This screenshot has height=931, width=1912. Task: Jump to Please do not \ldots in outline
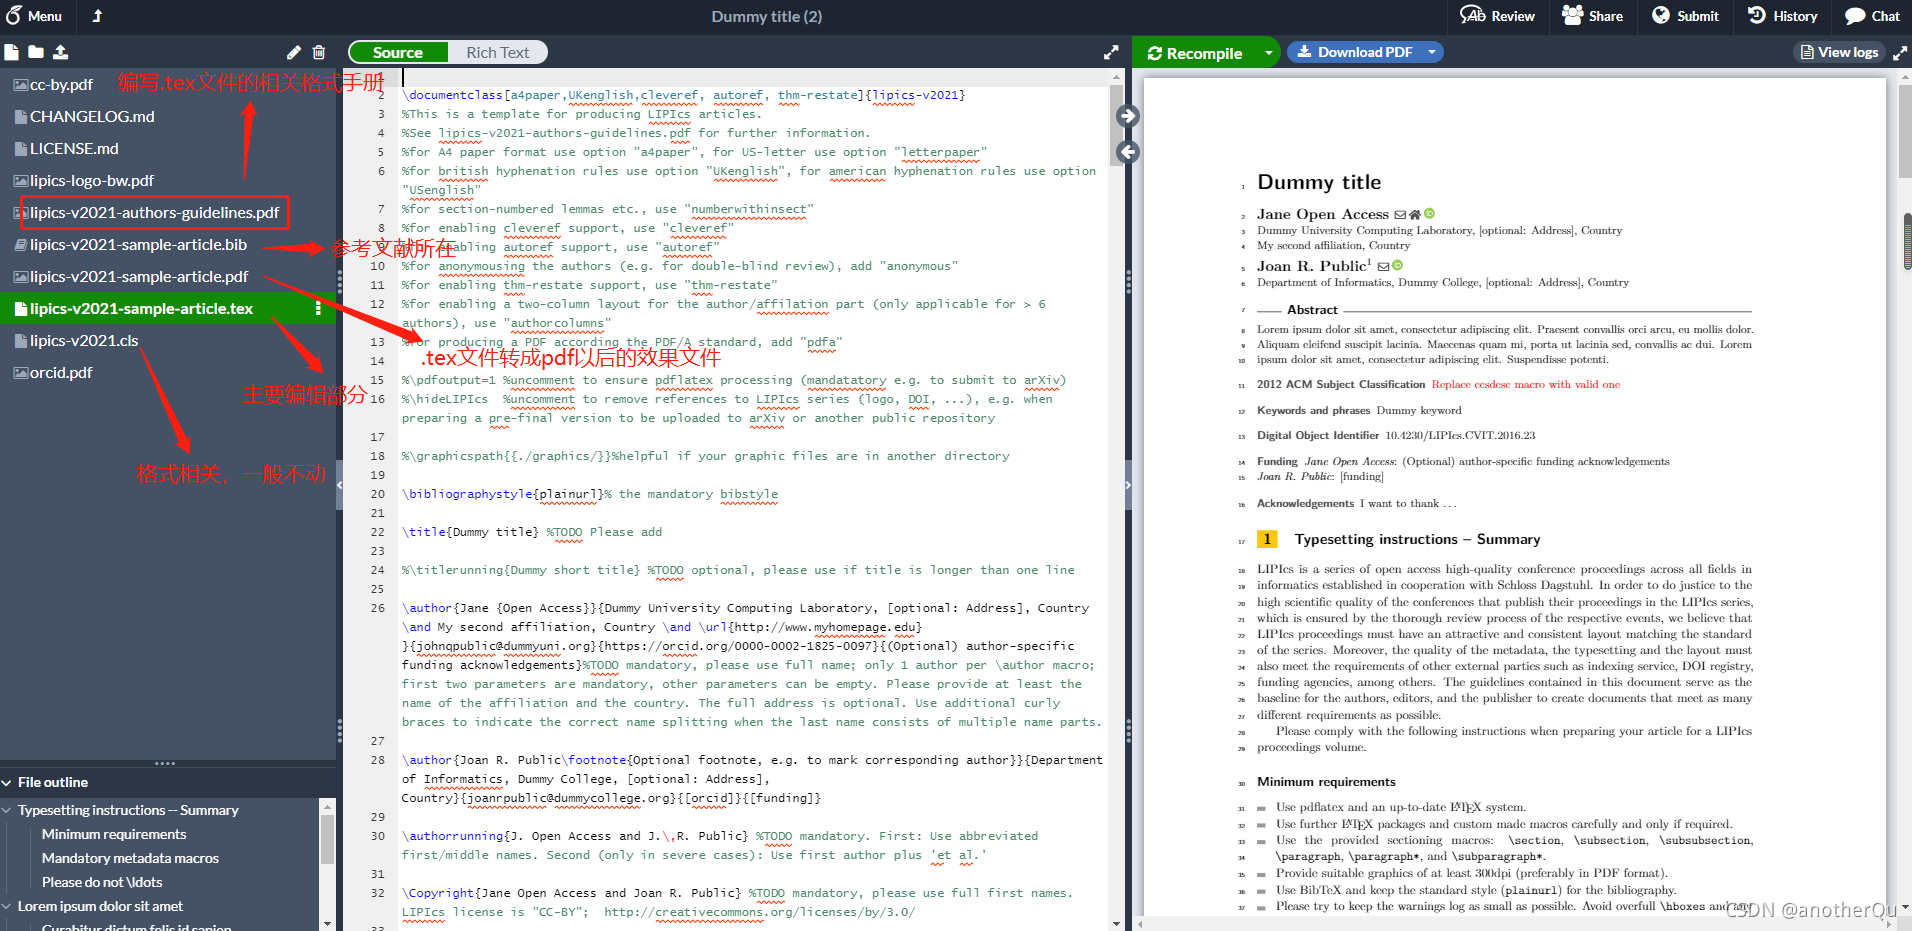102,882
